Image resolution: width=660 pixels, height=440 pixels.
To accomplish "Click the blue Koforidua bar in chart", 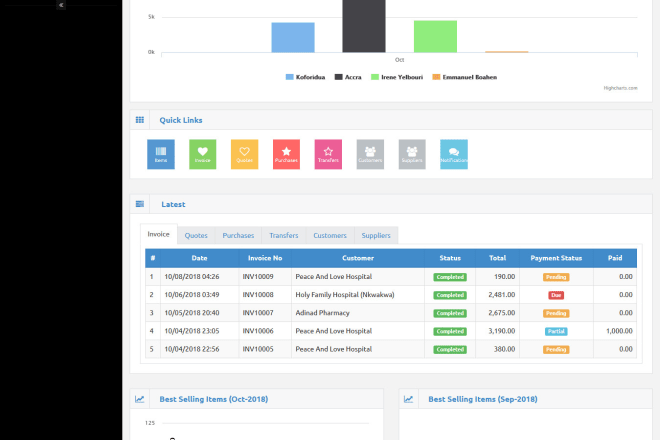I will coord(293,37).
